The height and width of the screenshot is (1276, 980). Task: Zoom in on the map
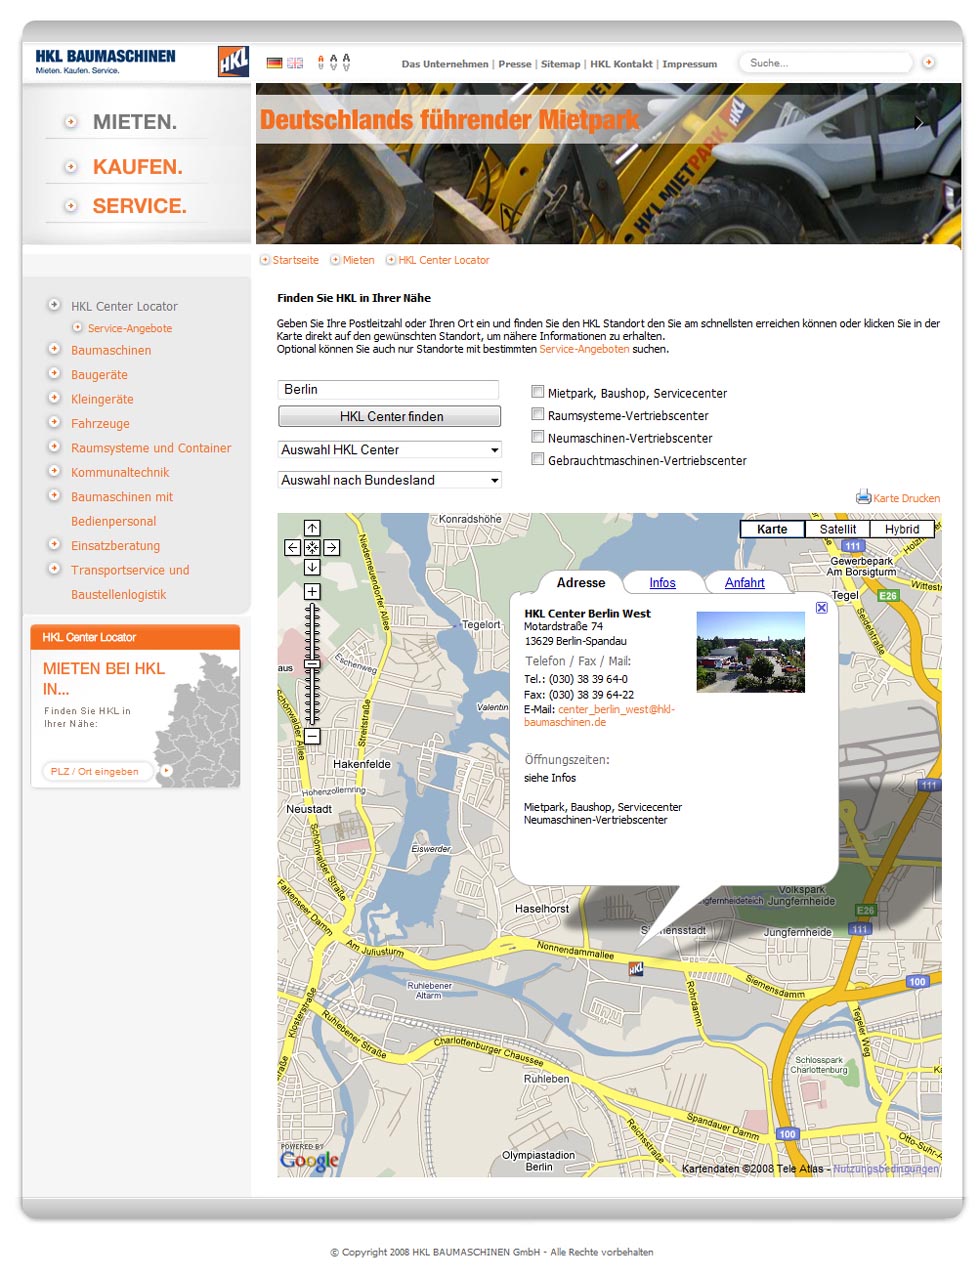point(312,592)
